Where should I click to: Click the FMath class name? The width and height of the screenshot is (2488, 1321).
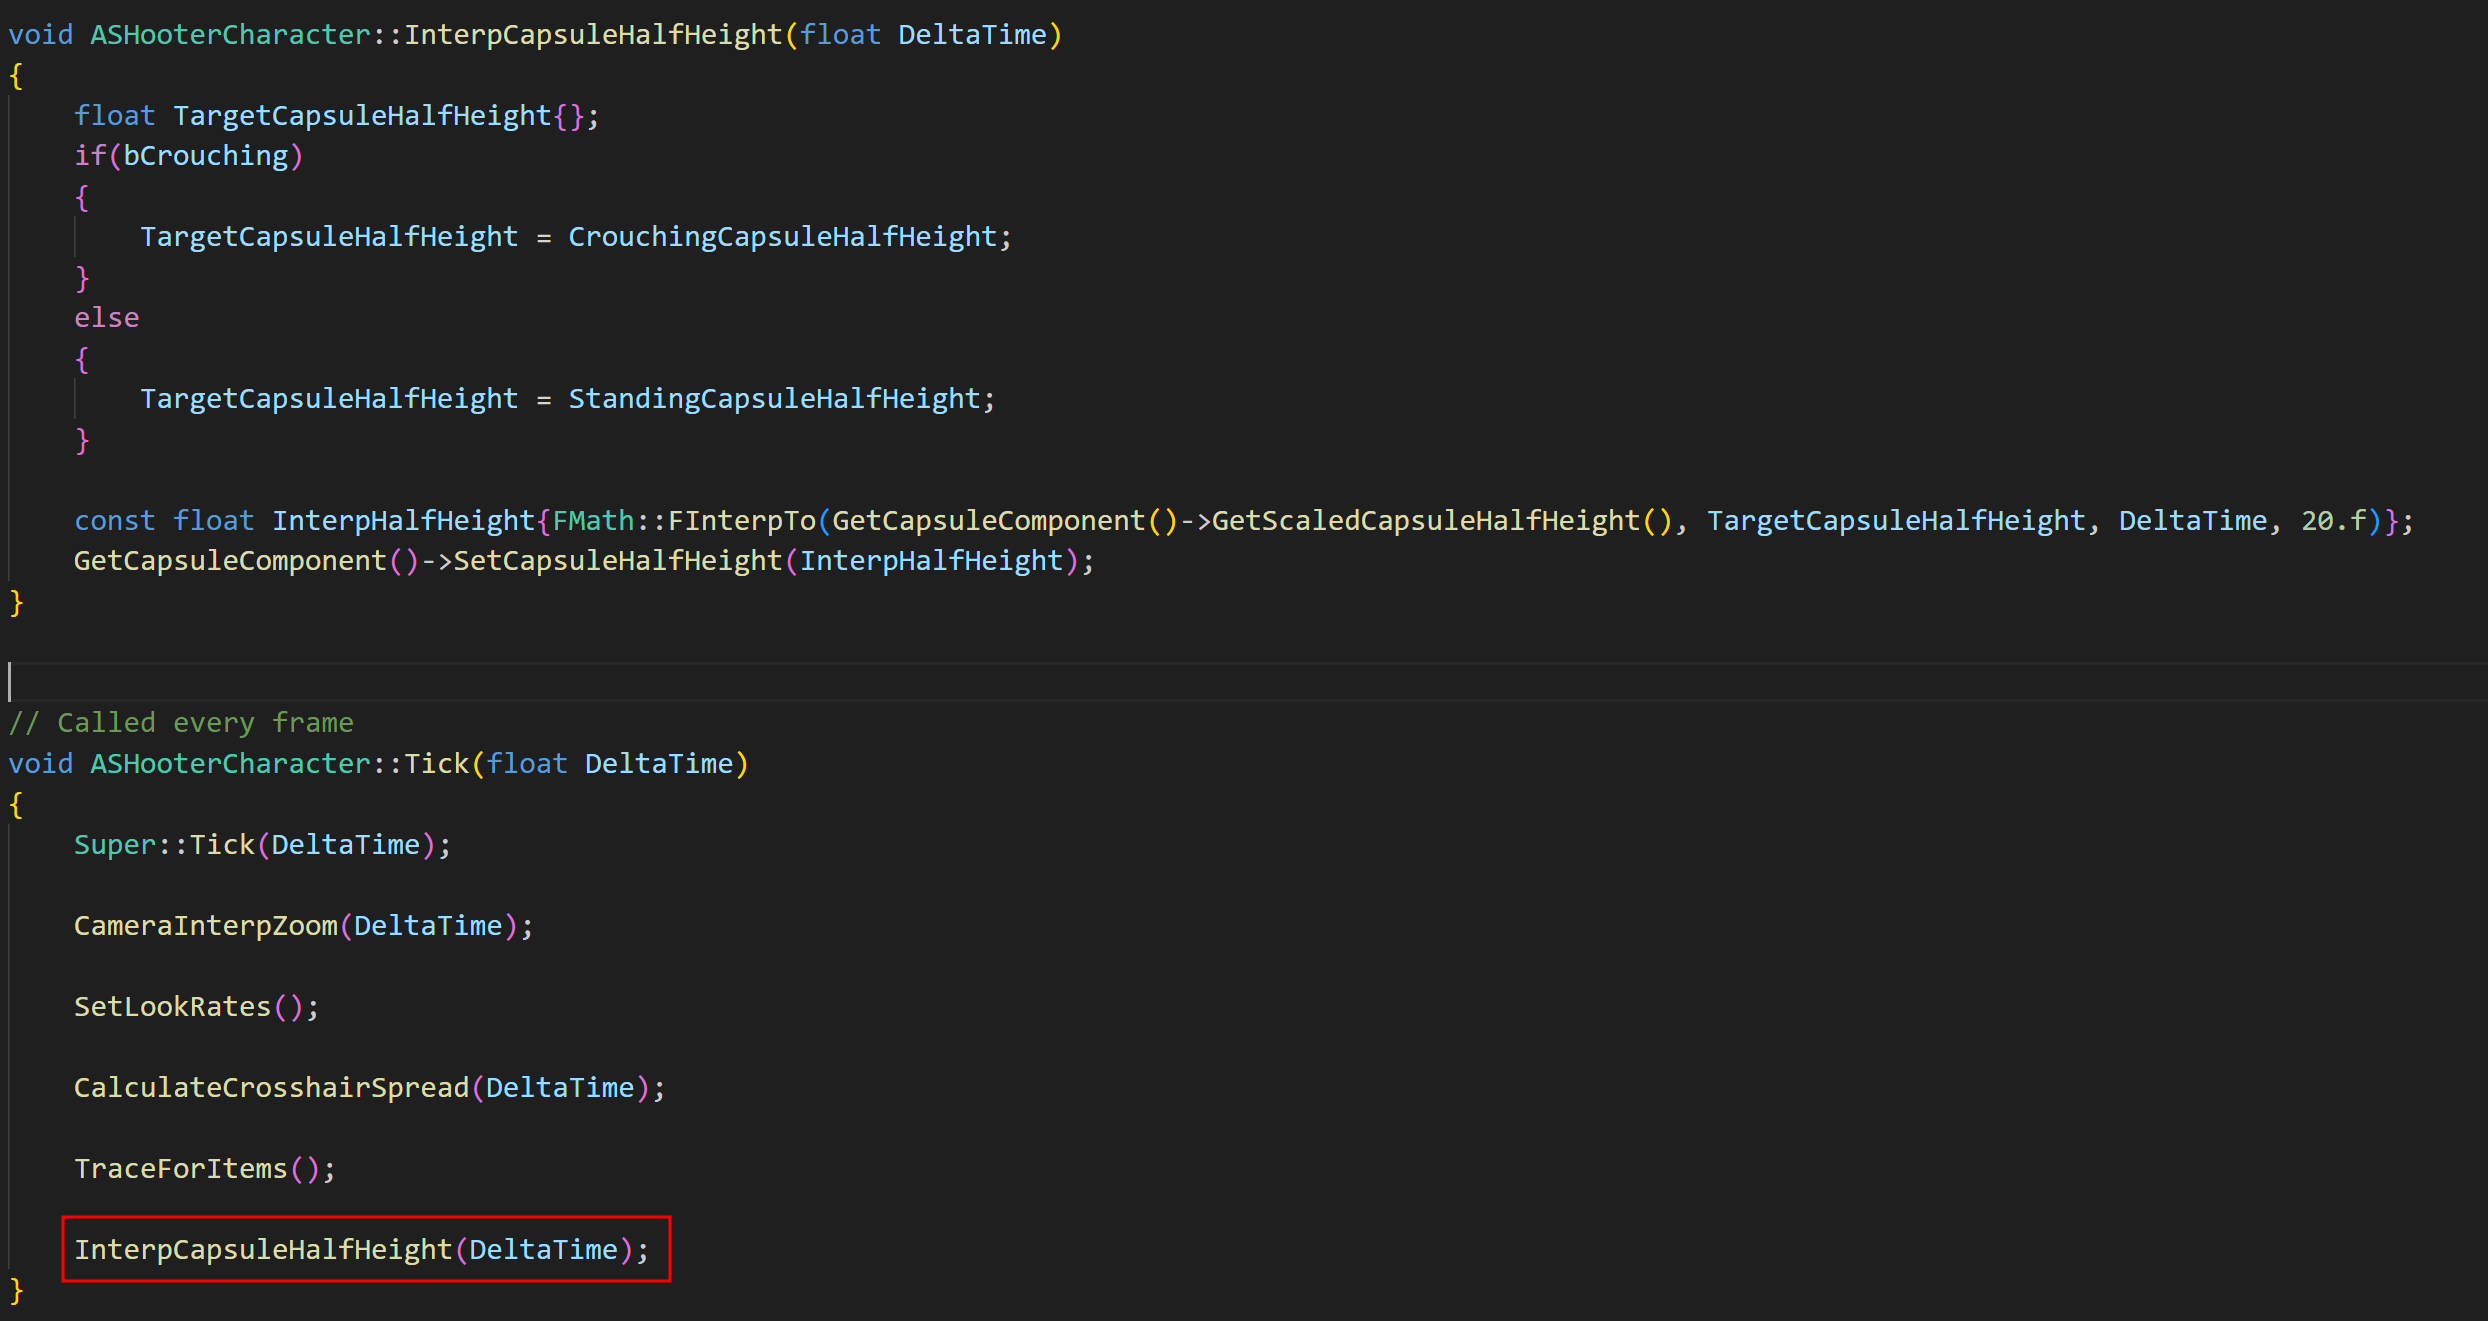593,521
